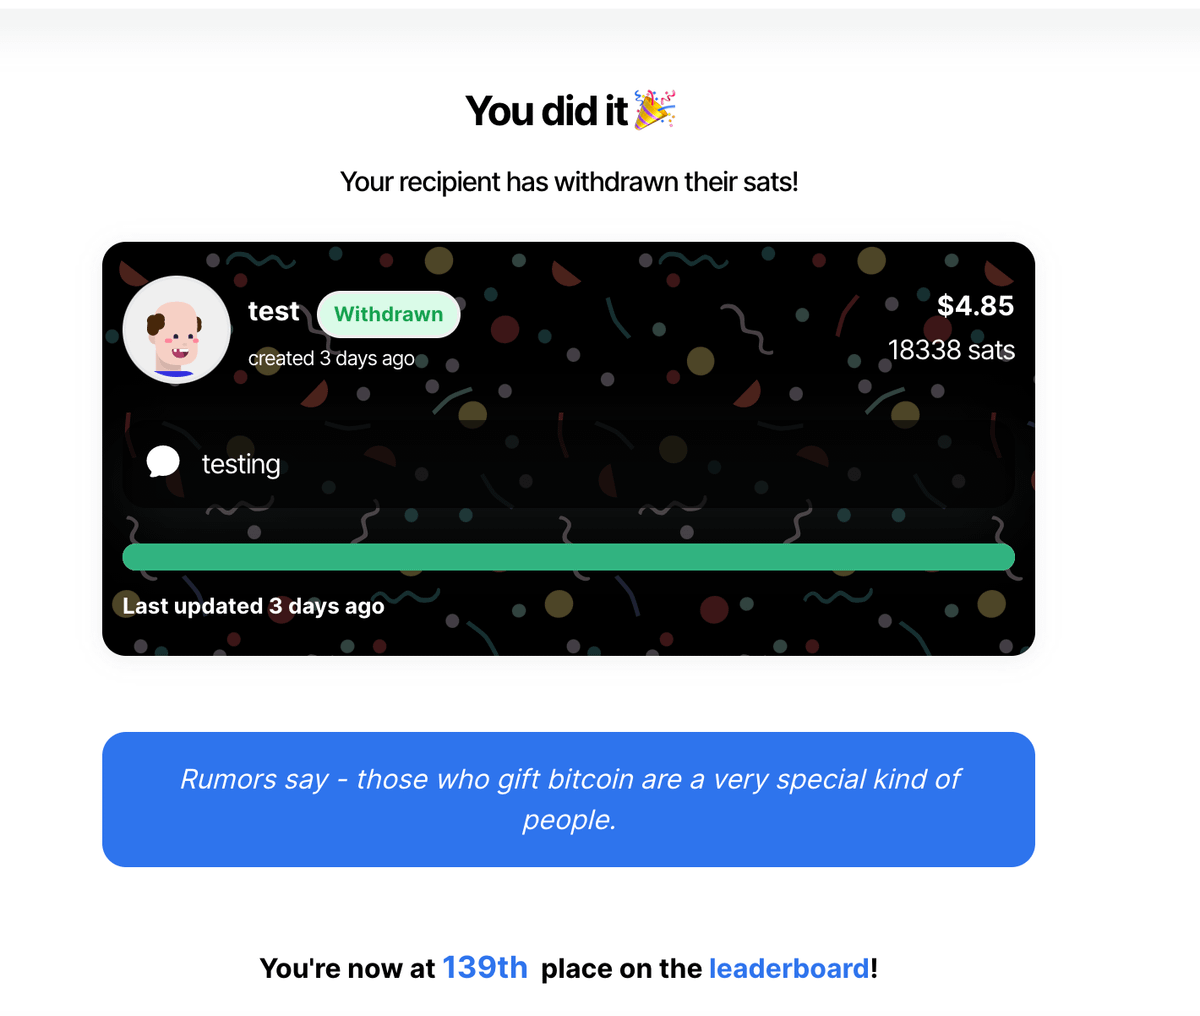Viewport: 1200px width, 1016px height.
Task: Click the 139th place ranking
Action: (x=485, y=967)
